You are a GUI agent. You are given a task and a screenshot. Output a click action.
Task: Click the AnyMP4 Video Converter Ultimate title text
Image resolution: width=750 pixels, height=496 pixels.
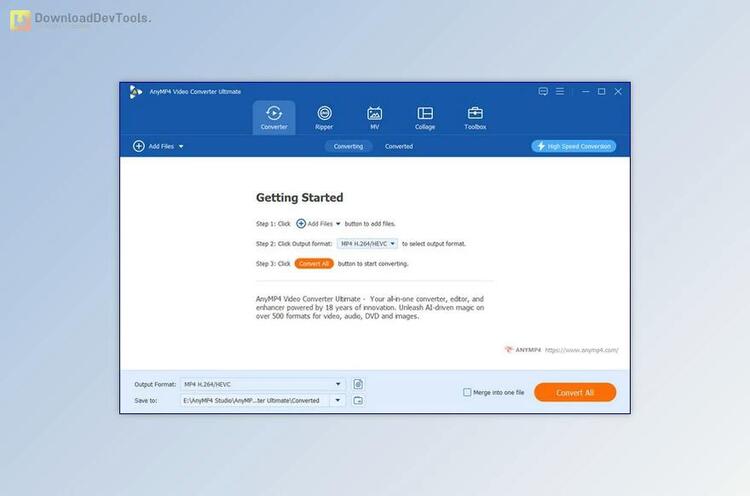point(195,92)
